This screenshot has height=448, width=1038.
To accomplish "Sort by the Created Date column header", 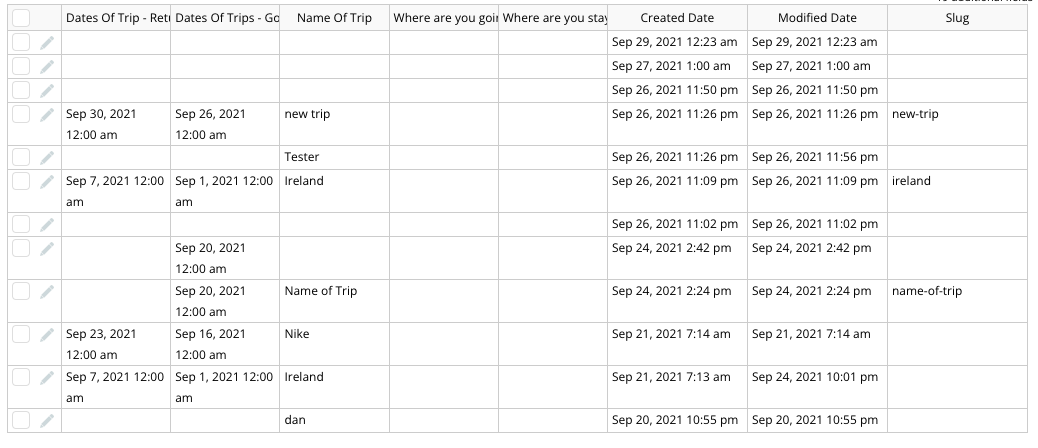I will coord(677,18).
